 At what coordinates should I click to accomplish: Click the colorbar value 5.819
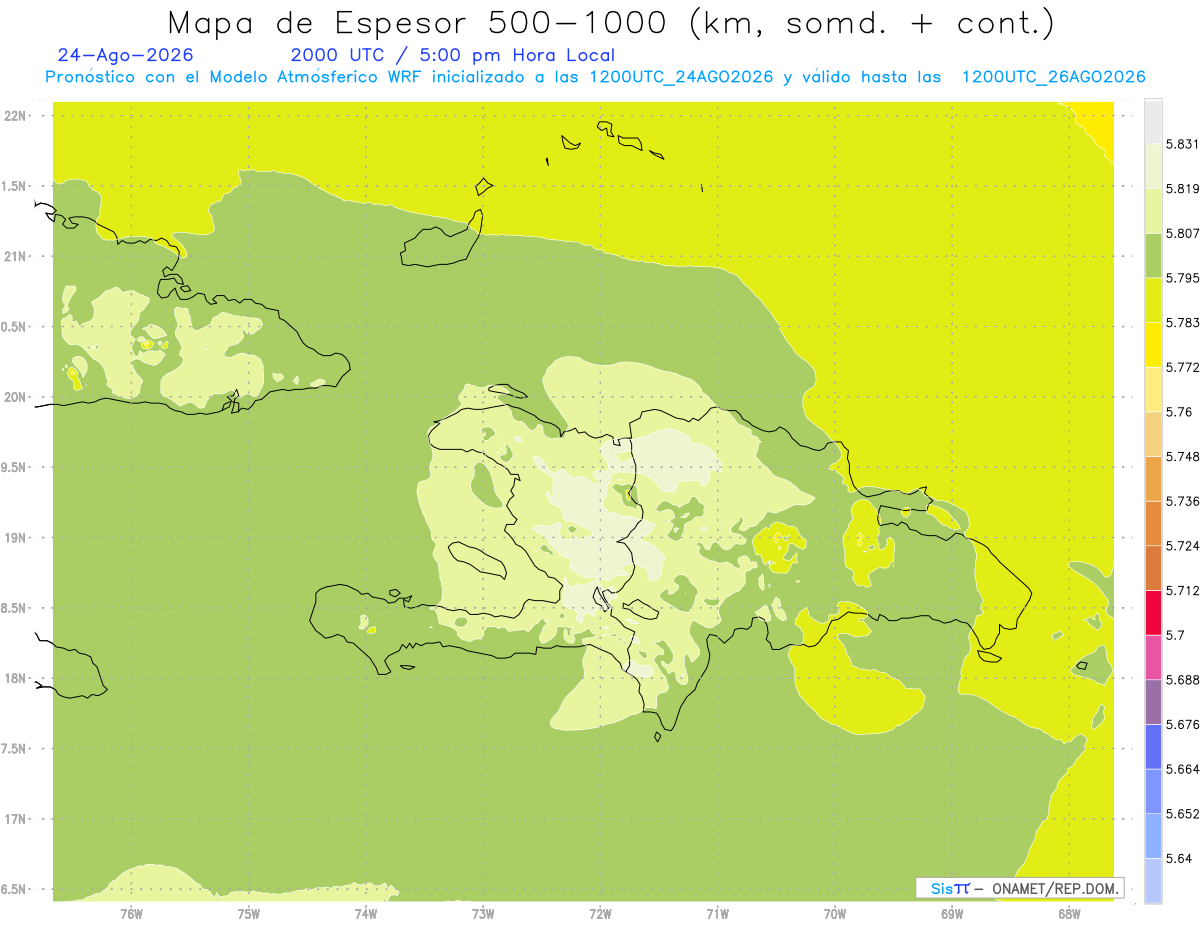[1183, 189]
